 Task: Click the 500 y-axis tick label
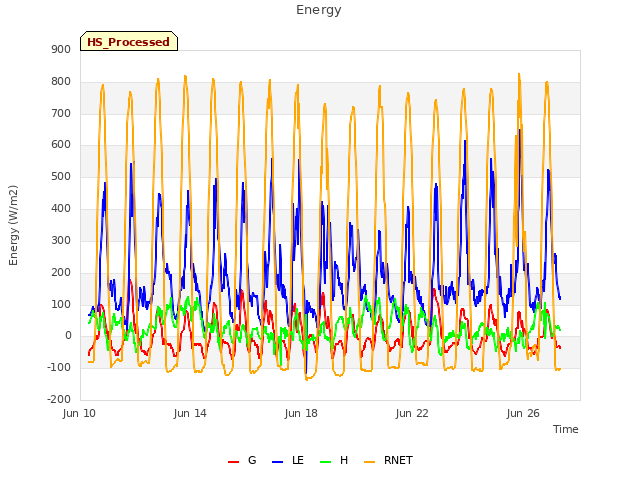(61, 177)
